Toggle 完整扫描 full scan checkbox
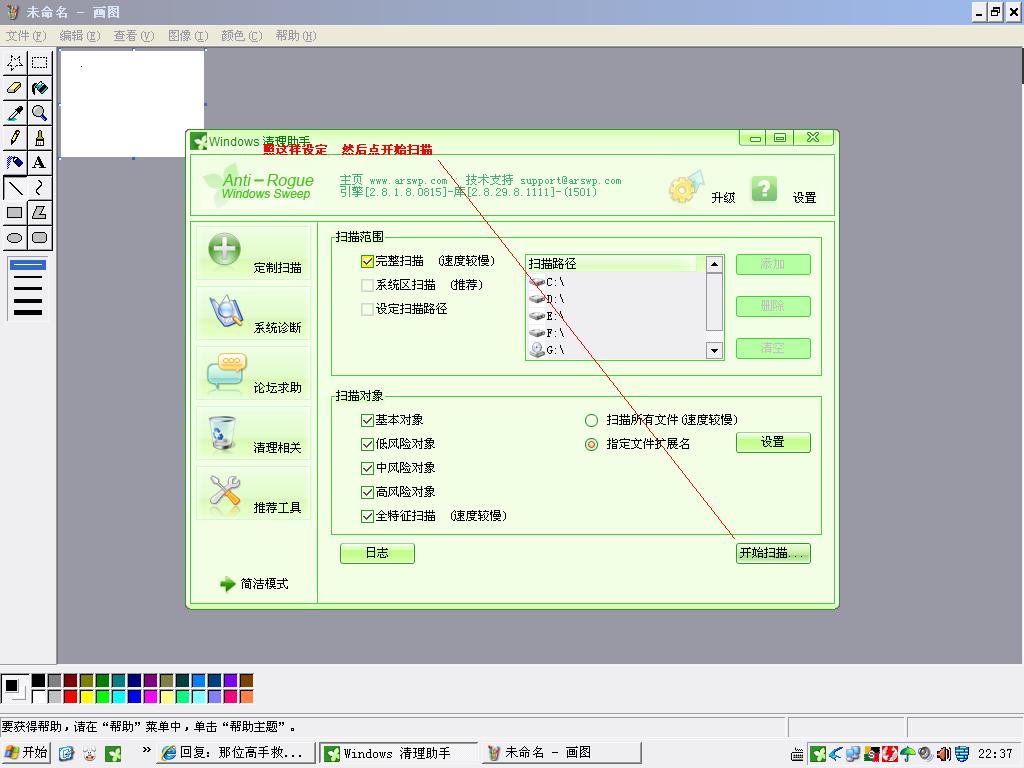Screen dimensions: 1024x768 tap(367, 261)
